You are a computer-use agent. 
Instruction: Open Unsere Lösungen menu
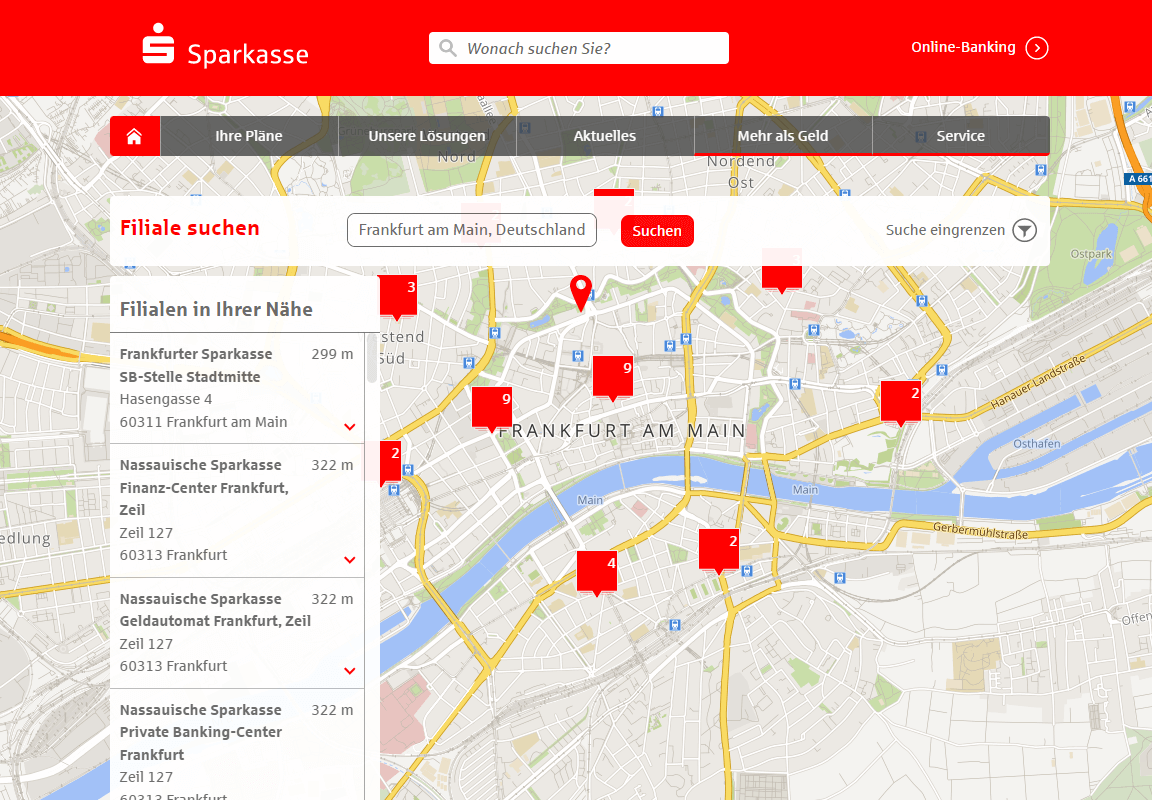[x=427, y=136]
